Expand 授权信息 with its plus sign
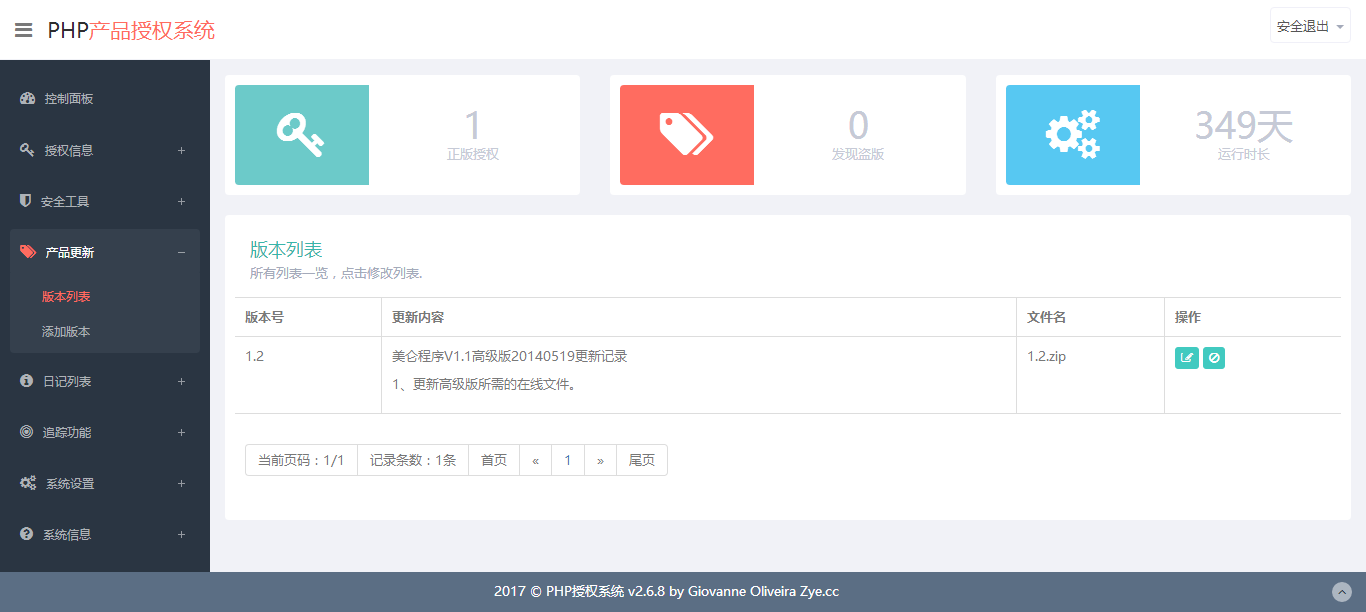The image size is (1366, 612). pos(181,150)
